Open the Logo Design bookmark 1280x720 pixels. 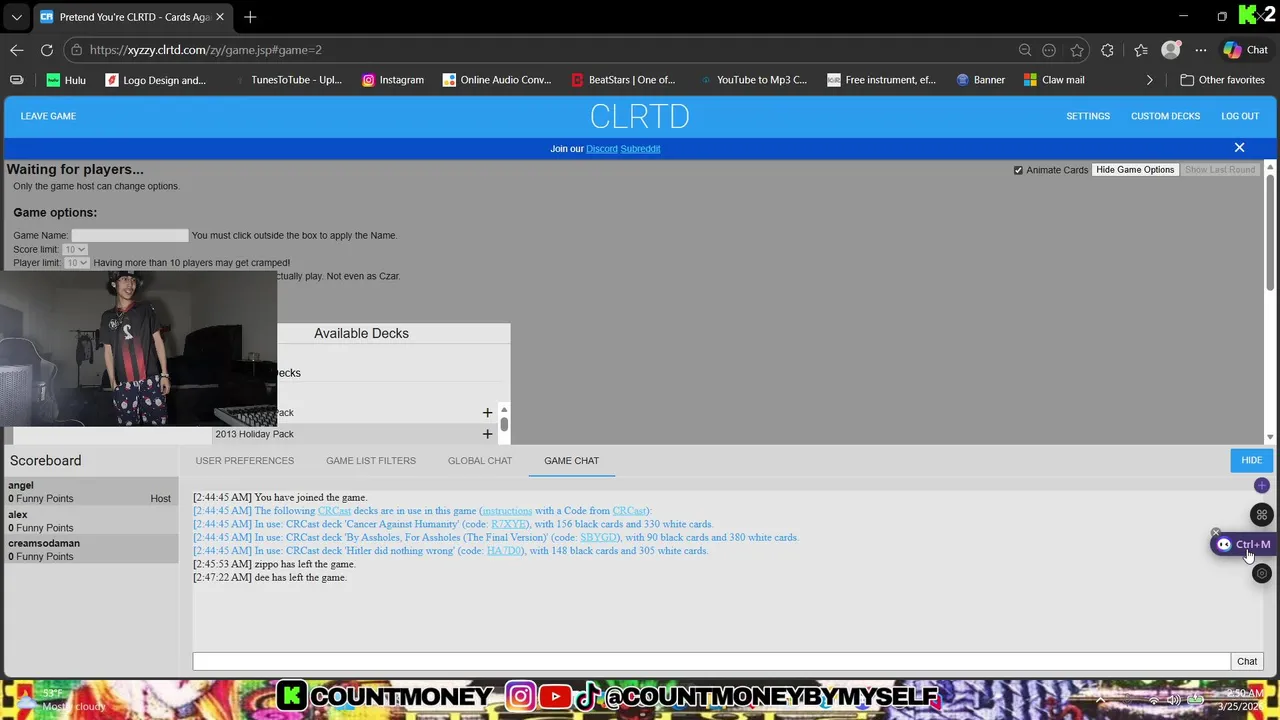pos(156,80)
